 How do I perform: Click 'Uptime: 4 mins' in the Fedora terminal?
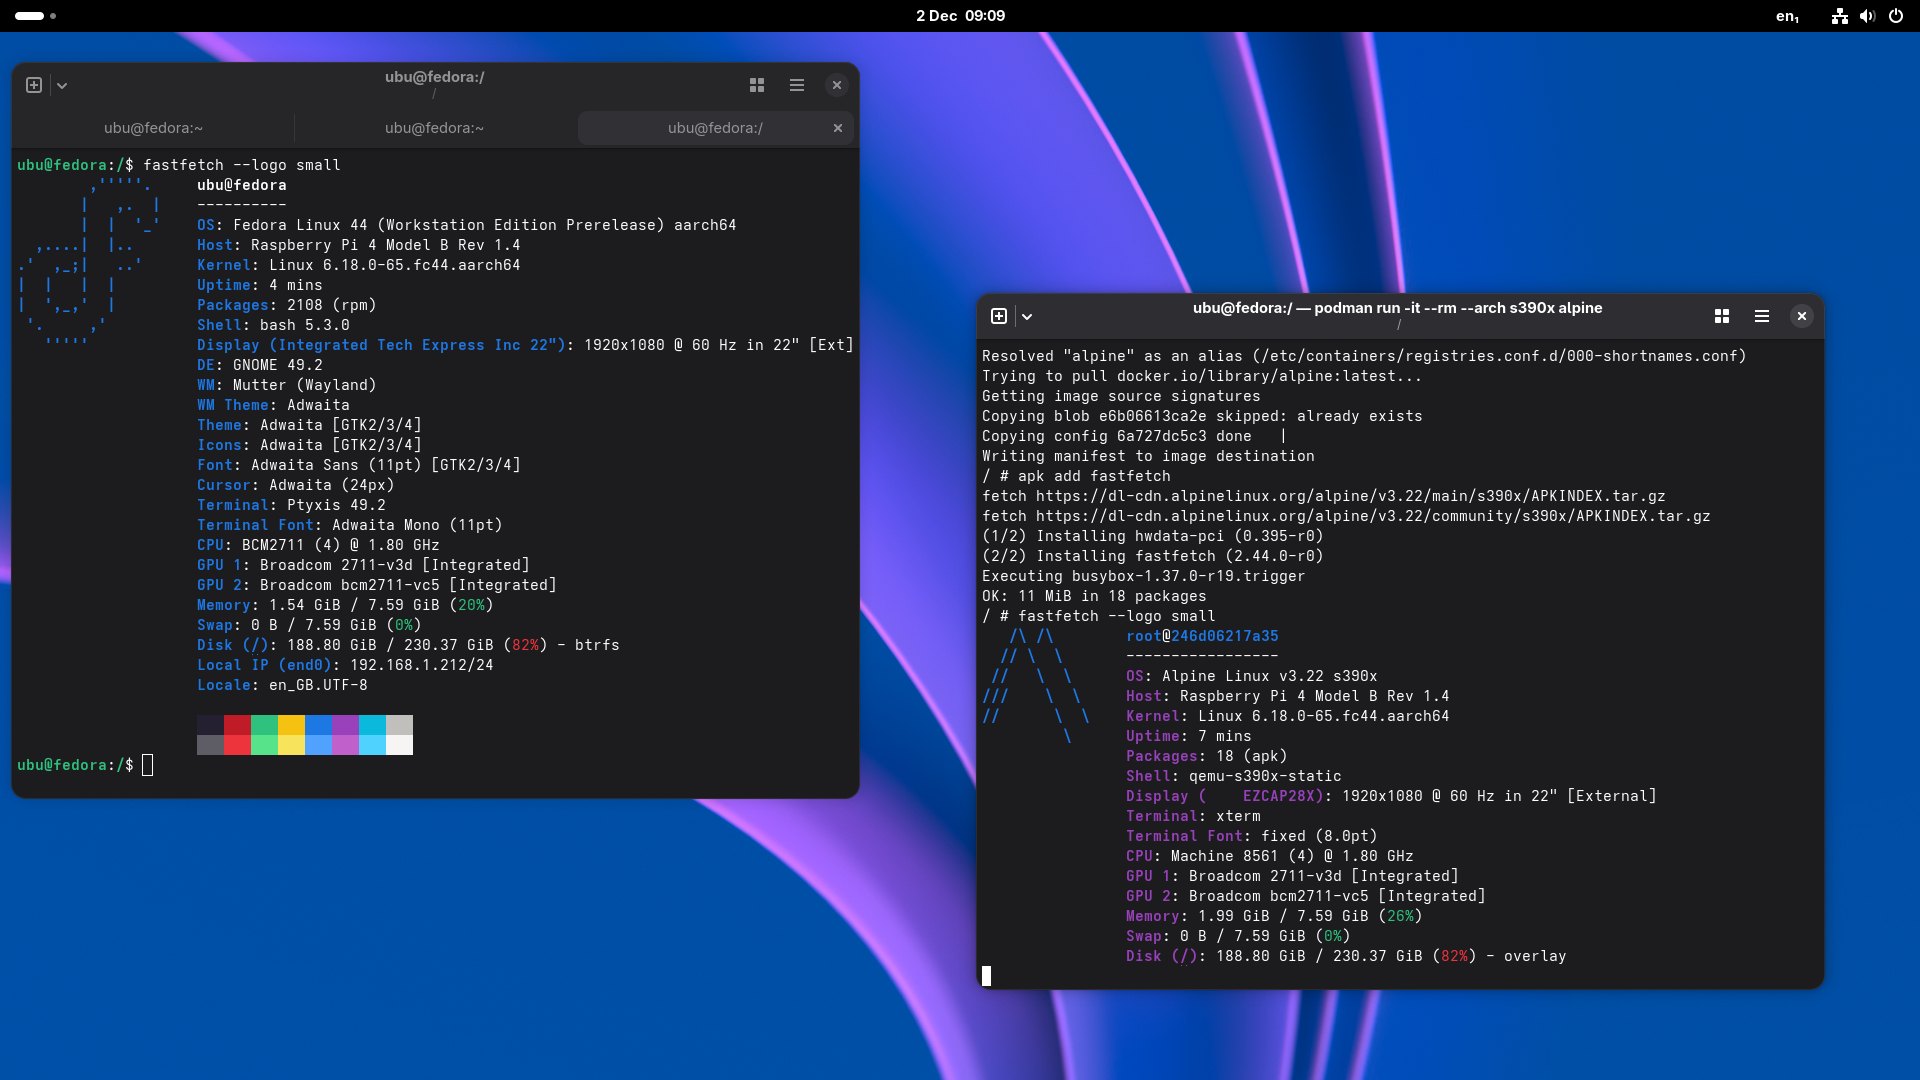coord(259,285)
